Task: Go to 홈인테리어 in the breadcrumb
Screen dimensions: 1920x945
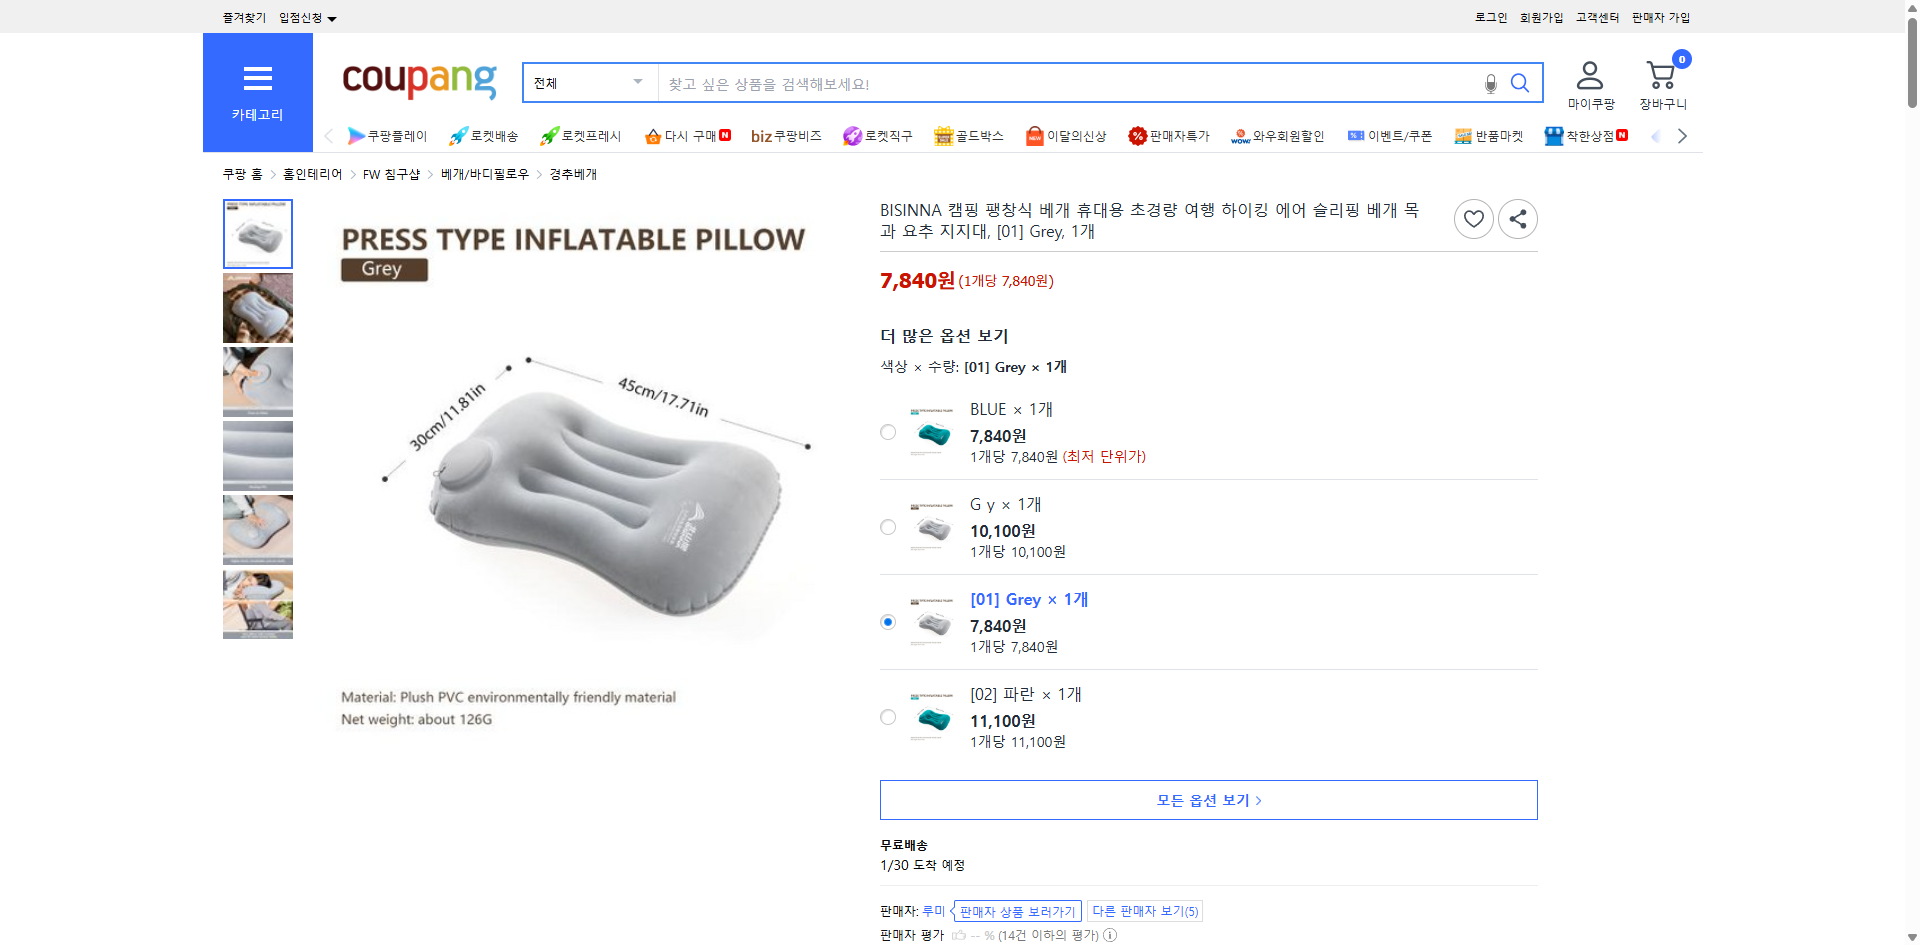Action: click(x=311, y=173)
